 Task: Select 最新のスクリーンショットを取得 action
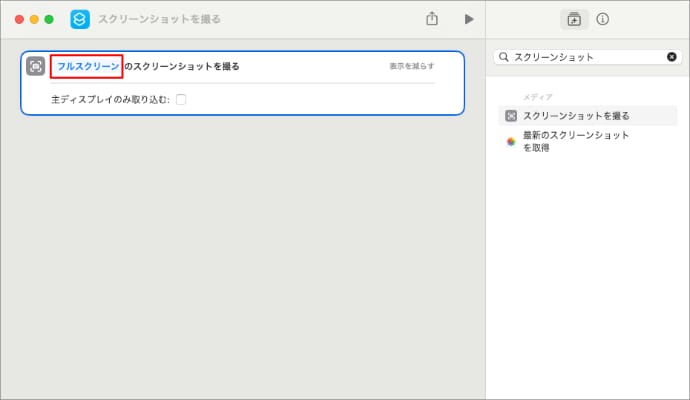pyautogui.click(x=576, y=141)
